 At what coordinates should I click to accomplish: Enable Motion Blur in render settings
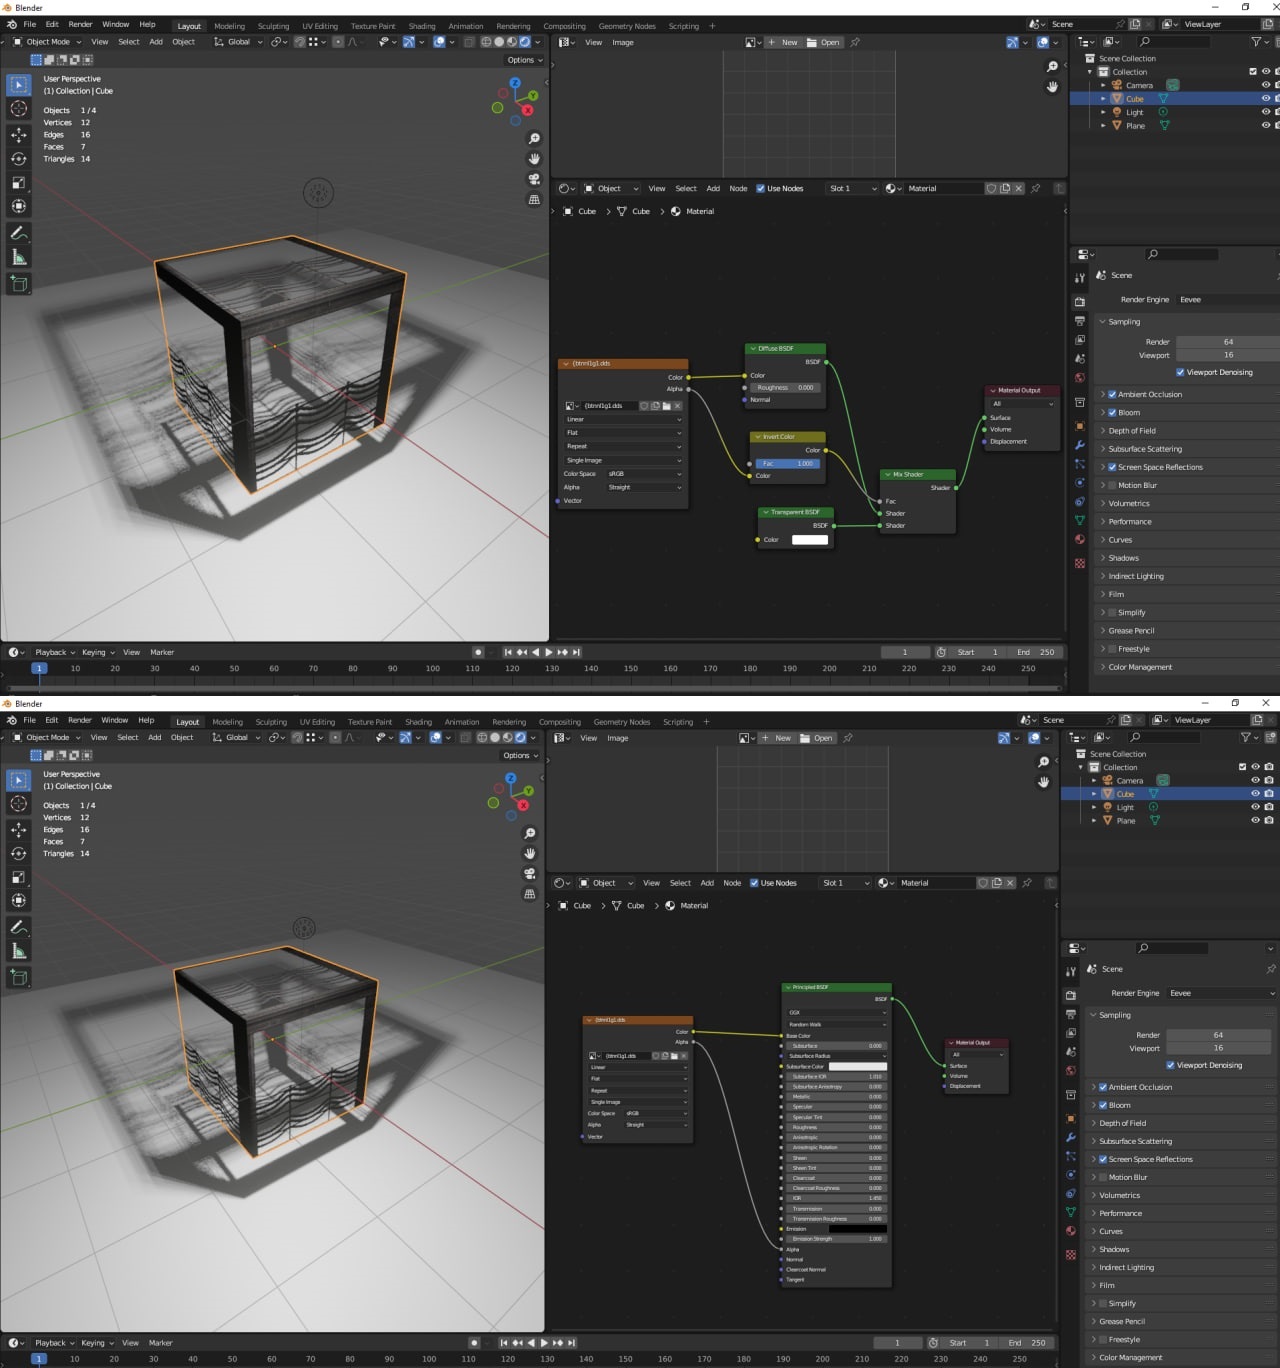point(1113,485)
